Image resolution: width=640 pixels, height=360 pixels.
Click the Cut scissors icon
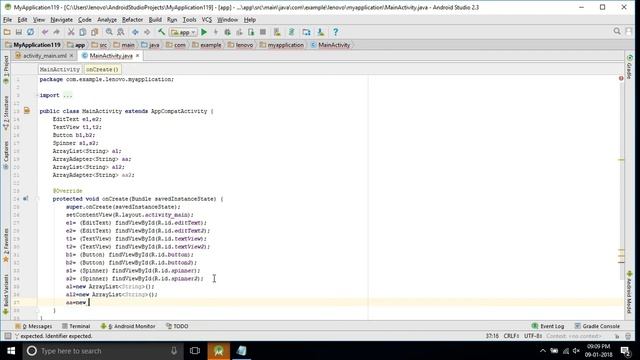(71, 32)
